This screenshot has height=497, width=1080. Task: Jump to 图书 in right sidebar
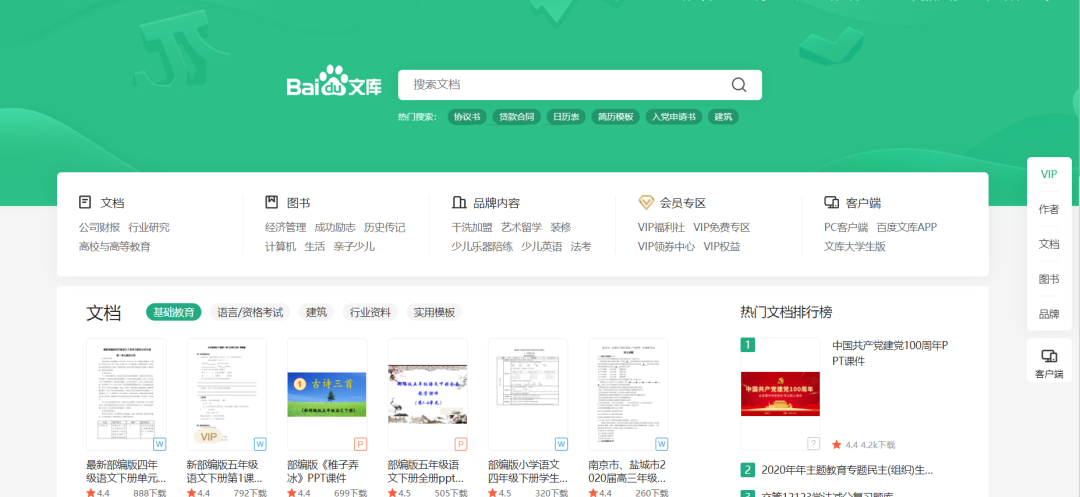coord(1049,279)
